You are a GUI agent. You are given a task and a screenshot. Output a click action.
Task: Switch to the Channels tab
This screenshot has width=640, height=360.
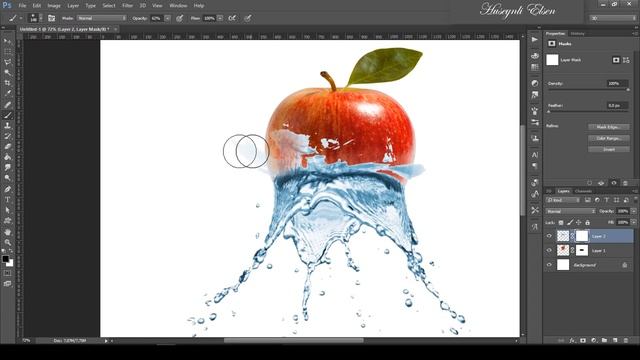point(583,191)
